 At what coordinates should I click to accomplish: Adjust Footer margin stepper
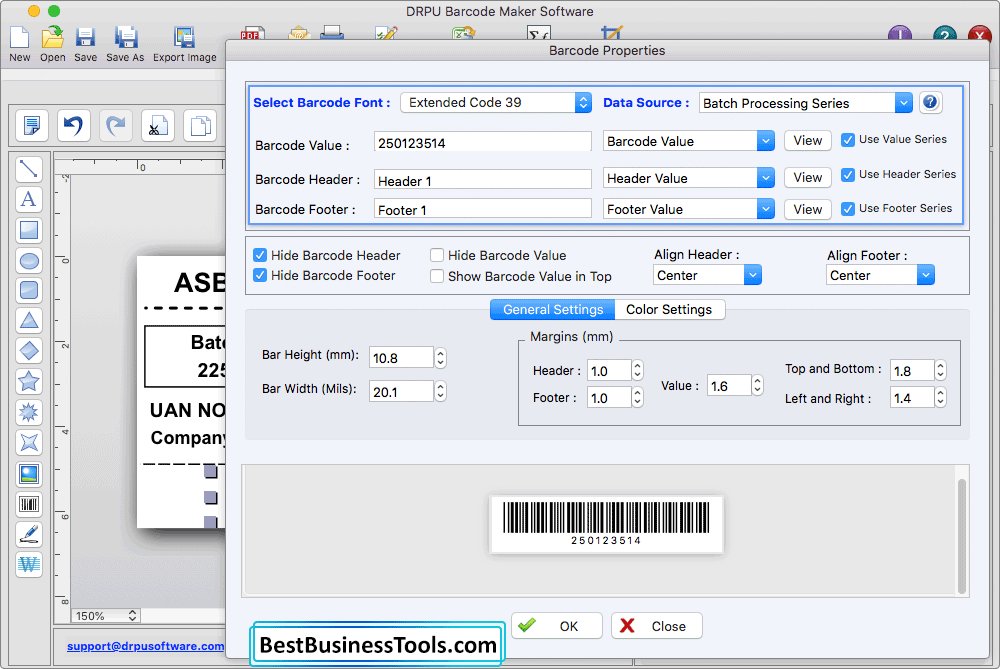[637, 397]
